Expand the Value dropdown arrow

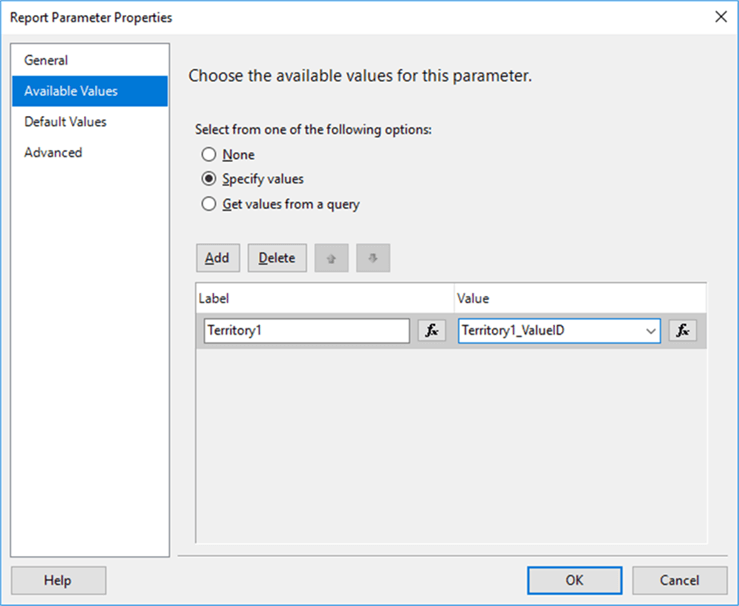tap(650, 331)
